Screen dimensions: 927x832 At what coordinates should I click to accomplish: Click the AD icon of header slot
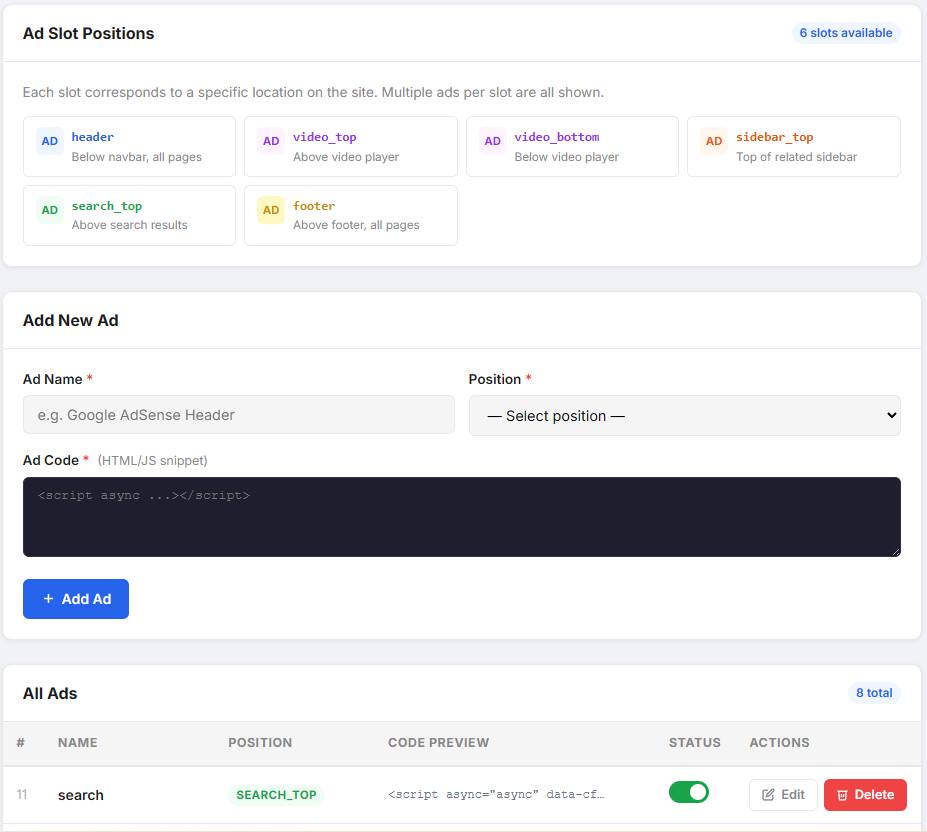pyautogui.click(x=50, y=141)
